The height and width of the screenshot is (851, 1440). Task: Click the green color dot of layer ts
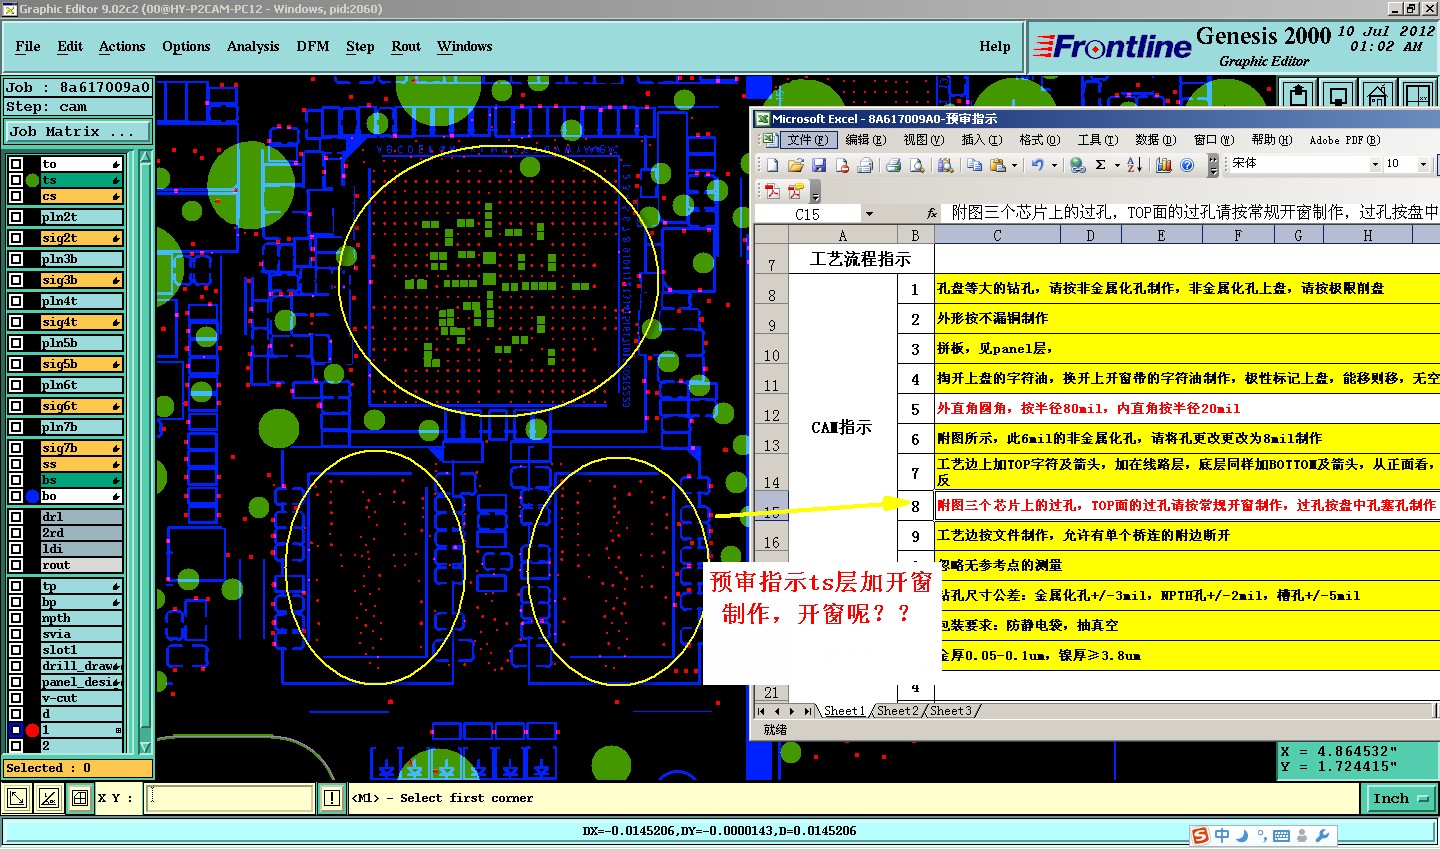[x=32, y=180]
